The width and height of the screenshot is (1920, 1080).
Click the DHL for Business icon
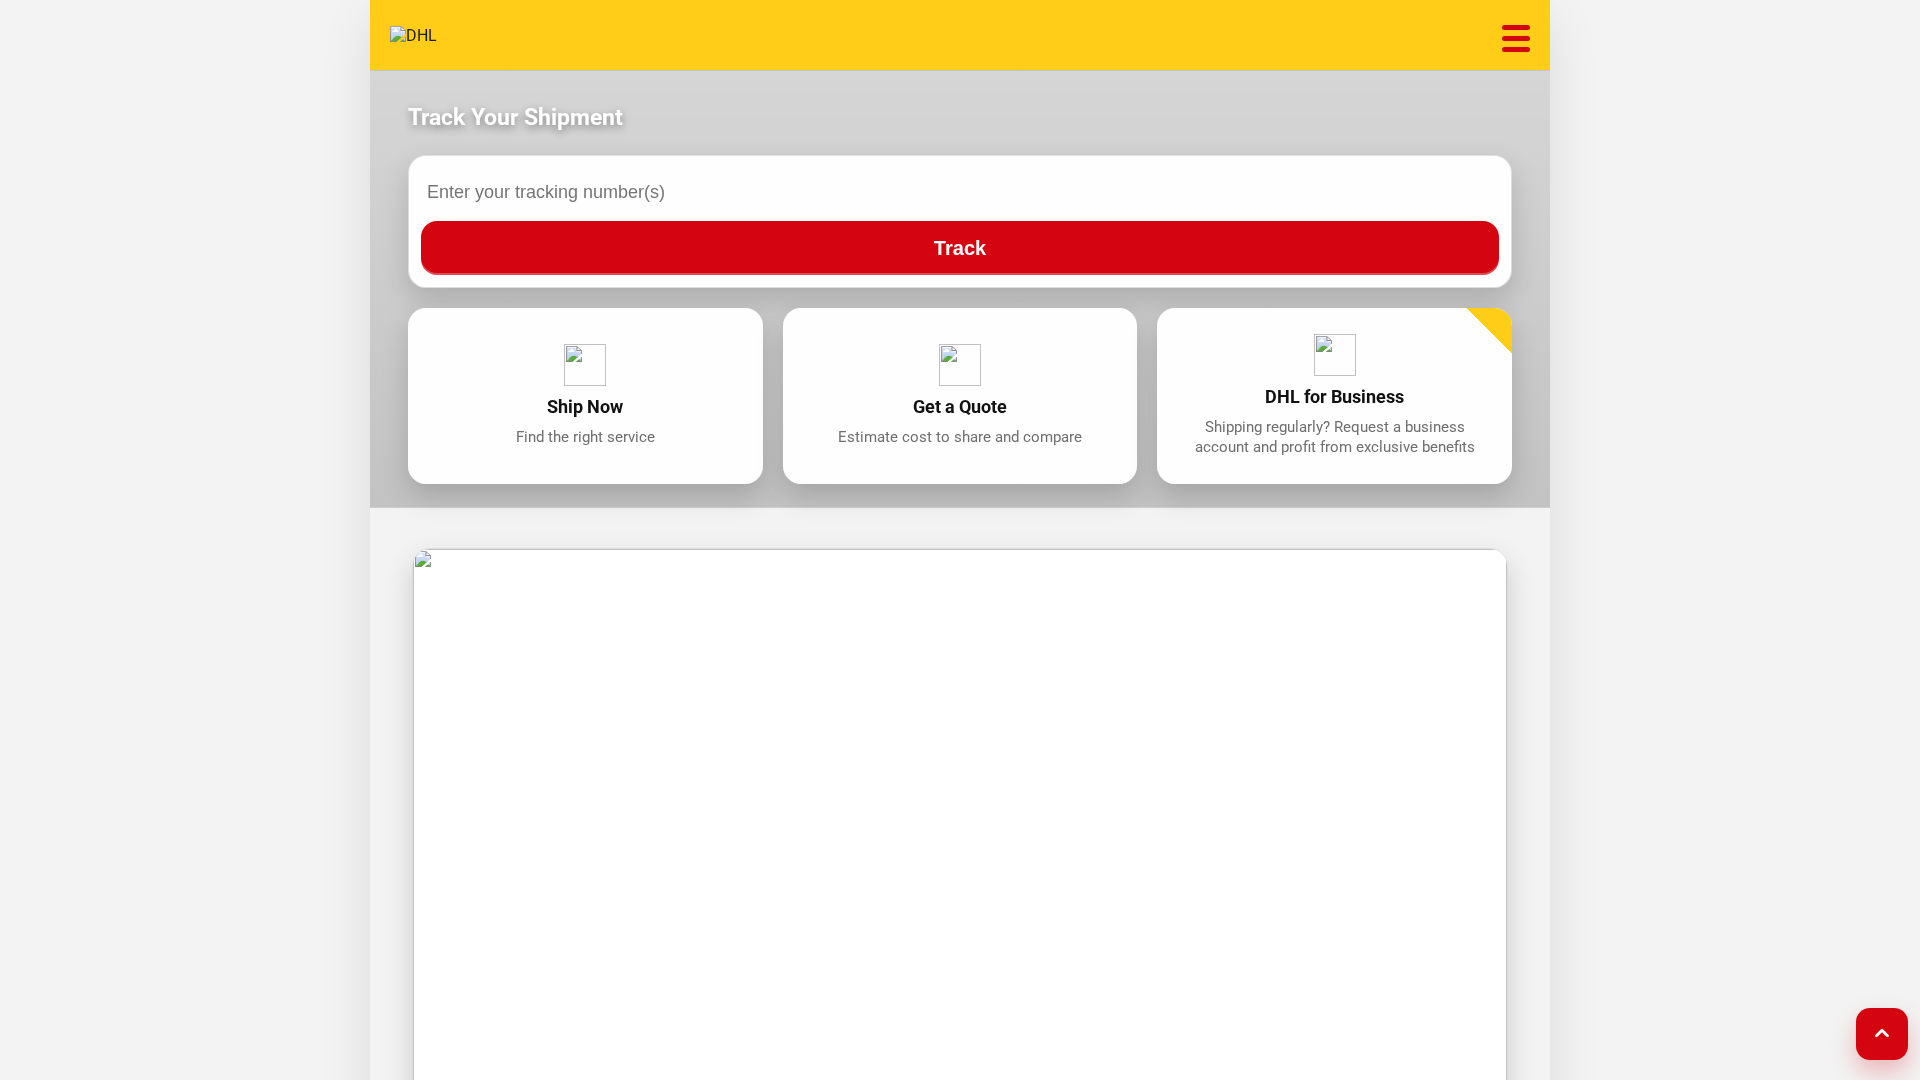(x=1335, y=355)
